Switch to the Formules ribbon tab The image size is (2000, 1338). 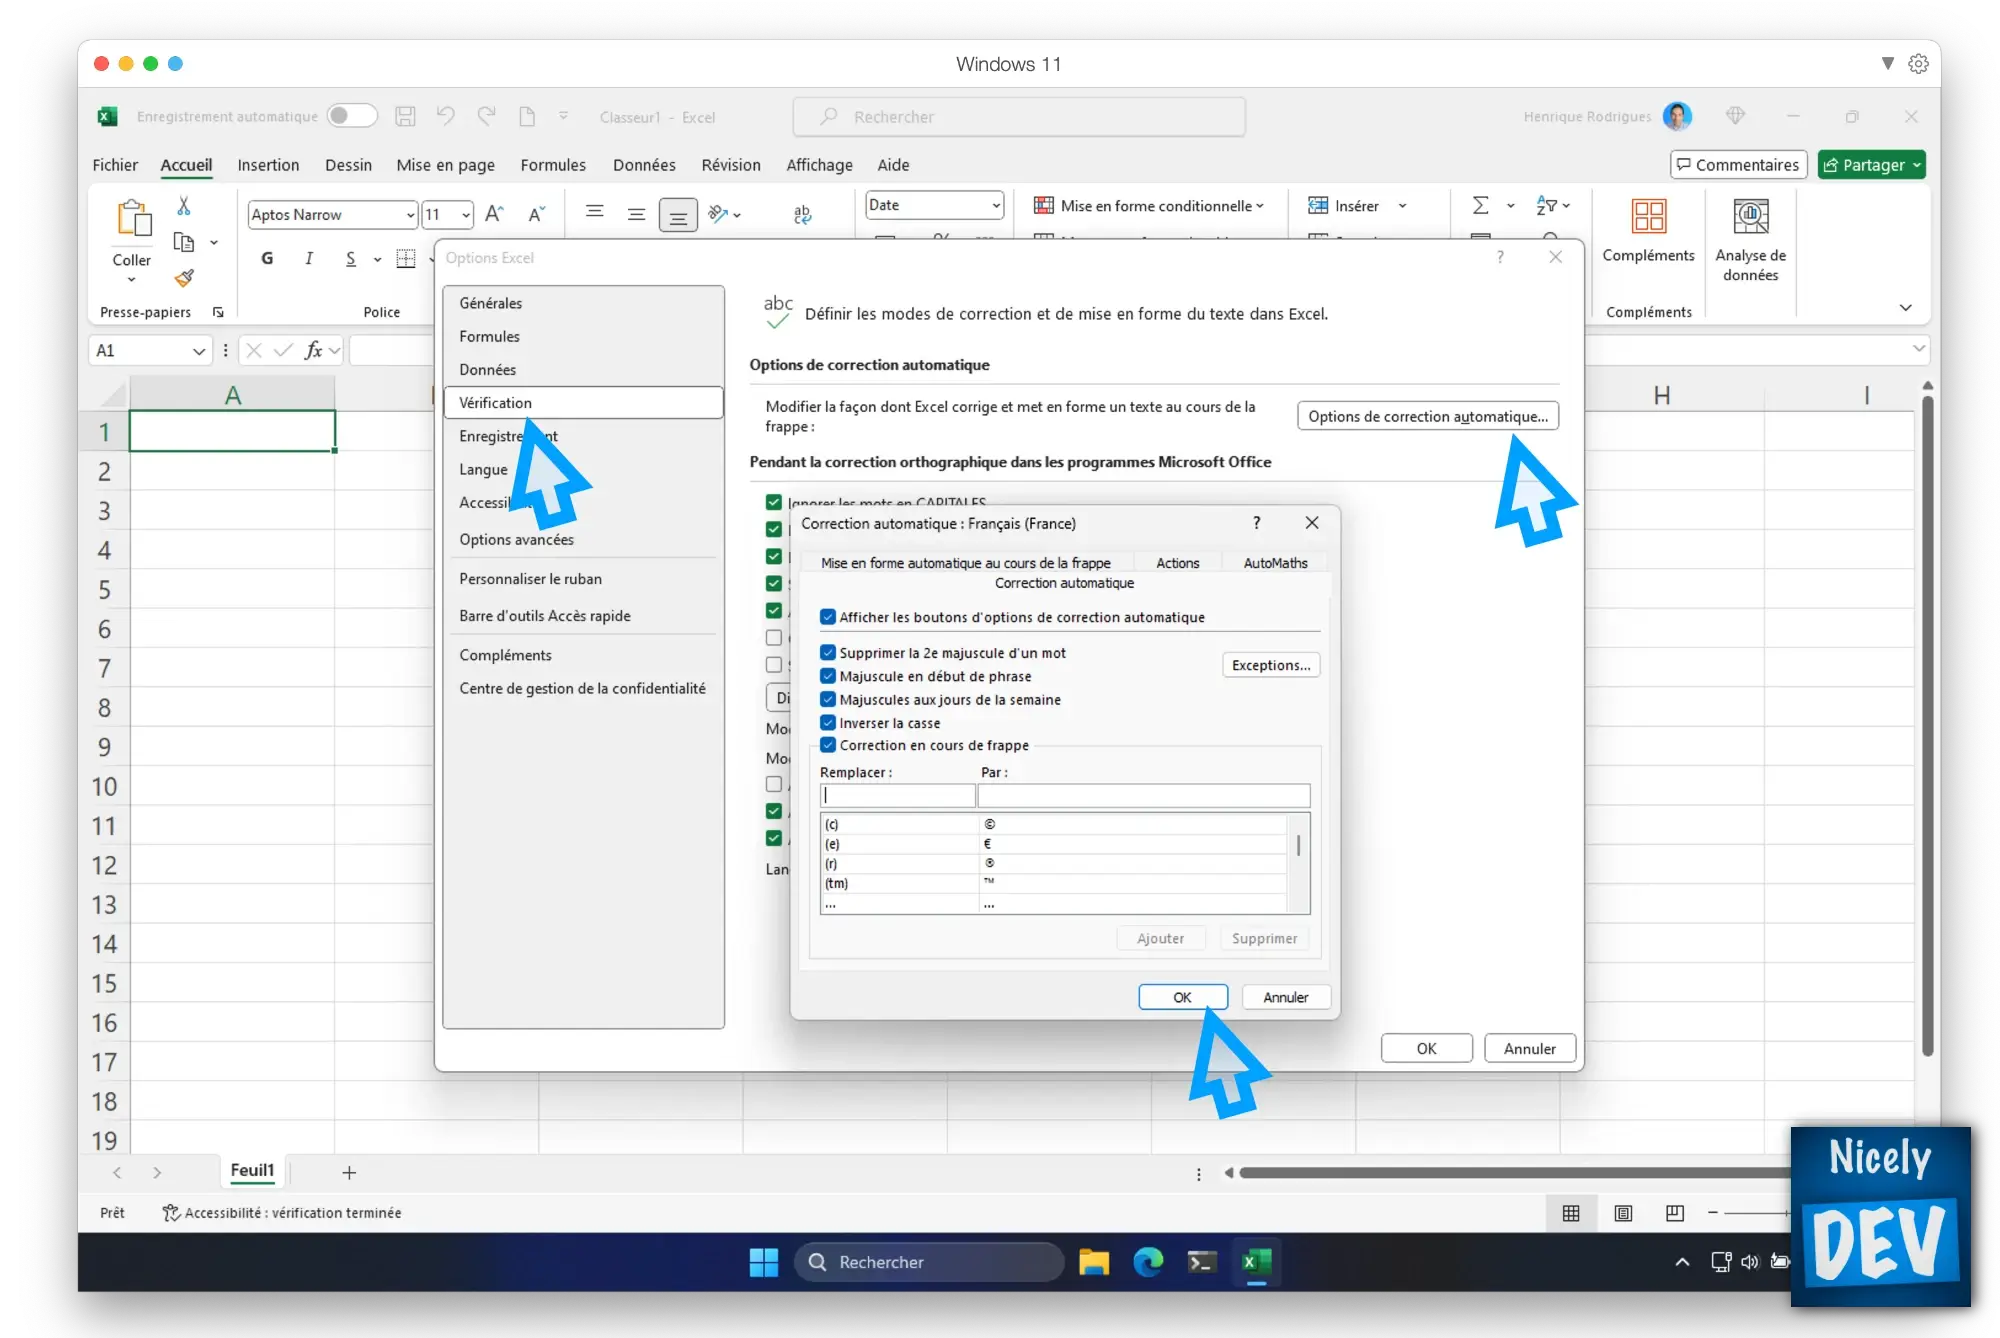553,165
